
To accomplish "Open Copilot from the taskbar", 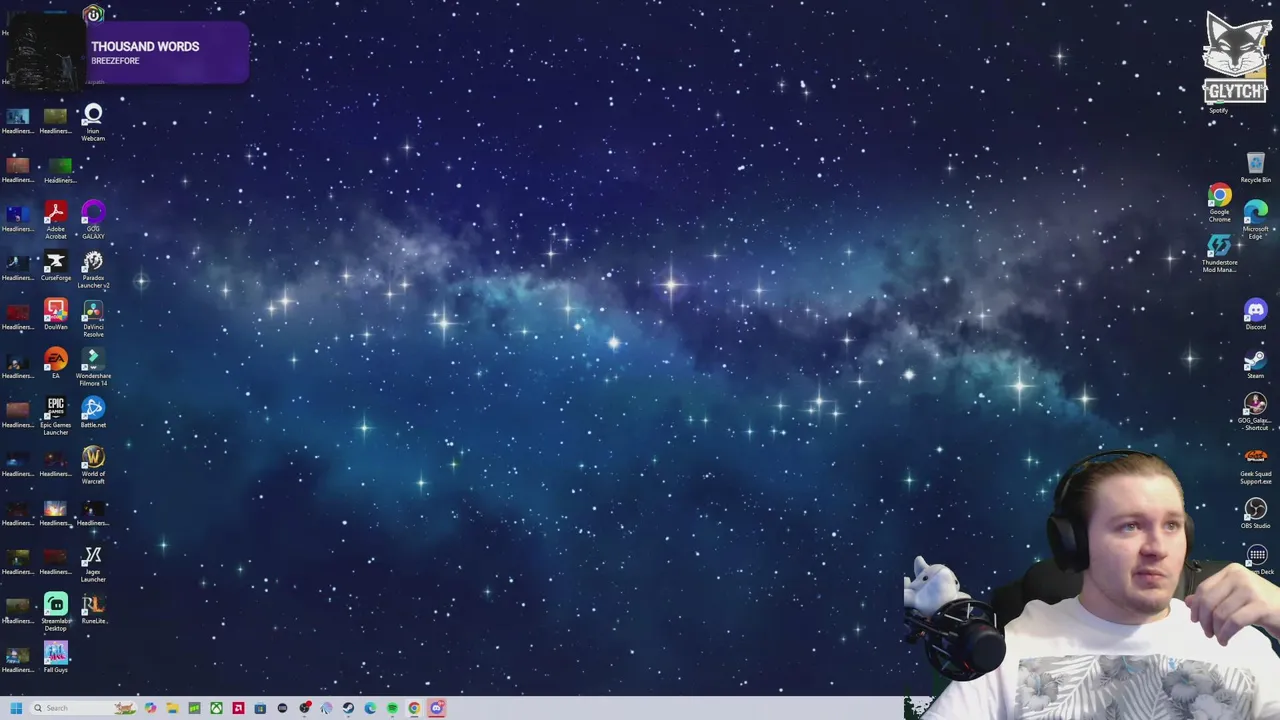I will tap(150, 708).
